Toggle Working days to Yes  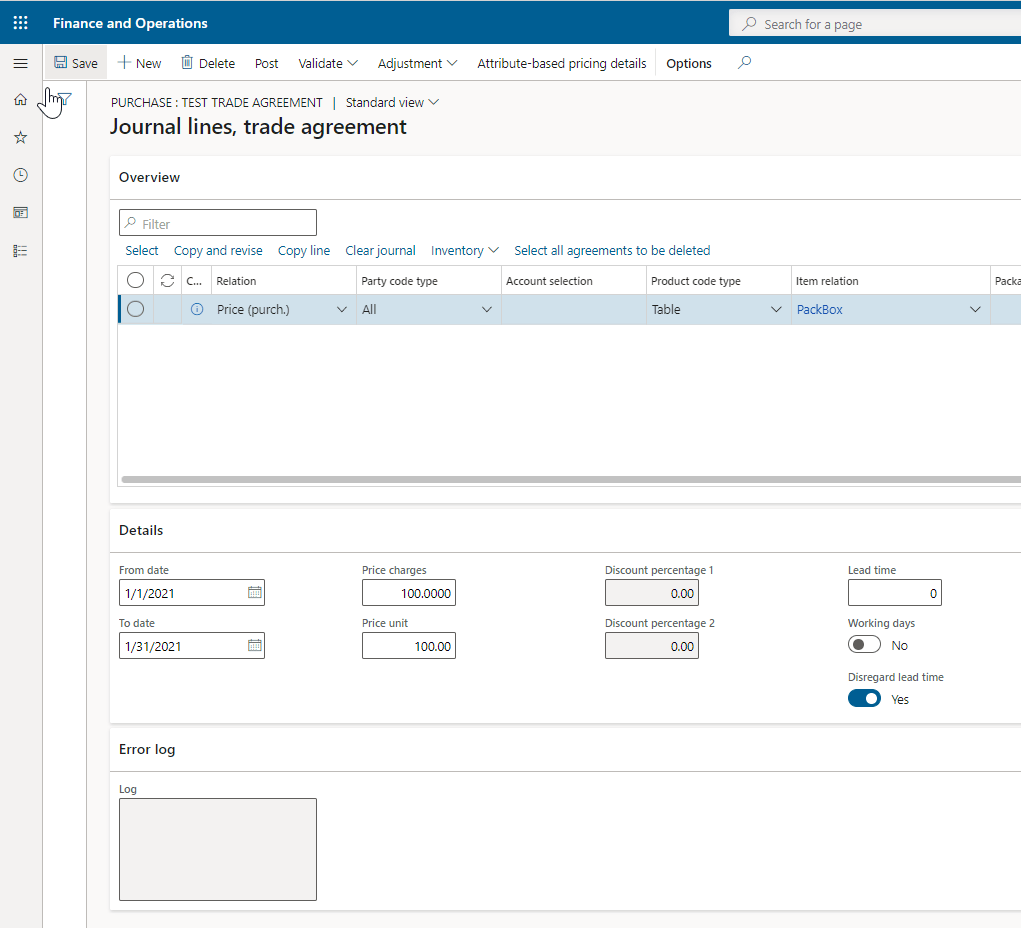[864, 644]
